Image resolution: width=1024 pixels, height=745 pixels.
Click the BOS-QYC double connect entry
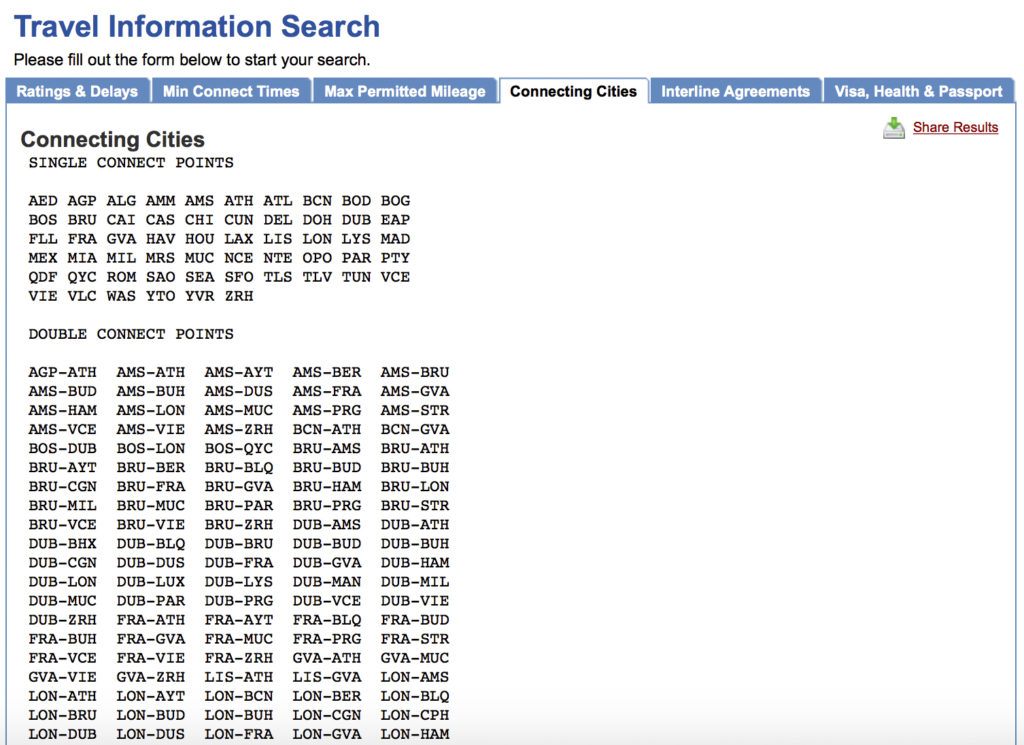[238, 448]
